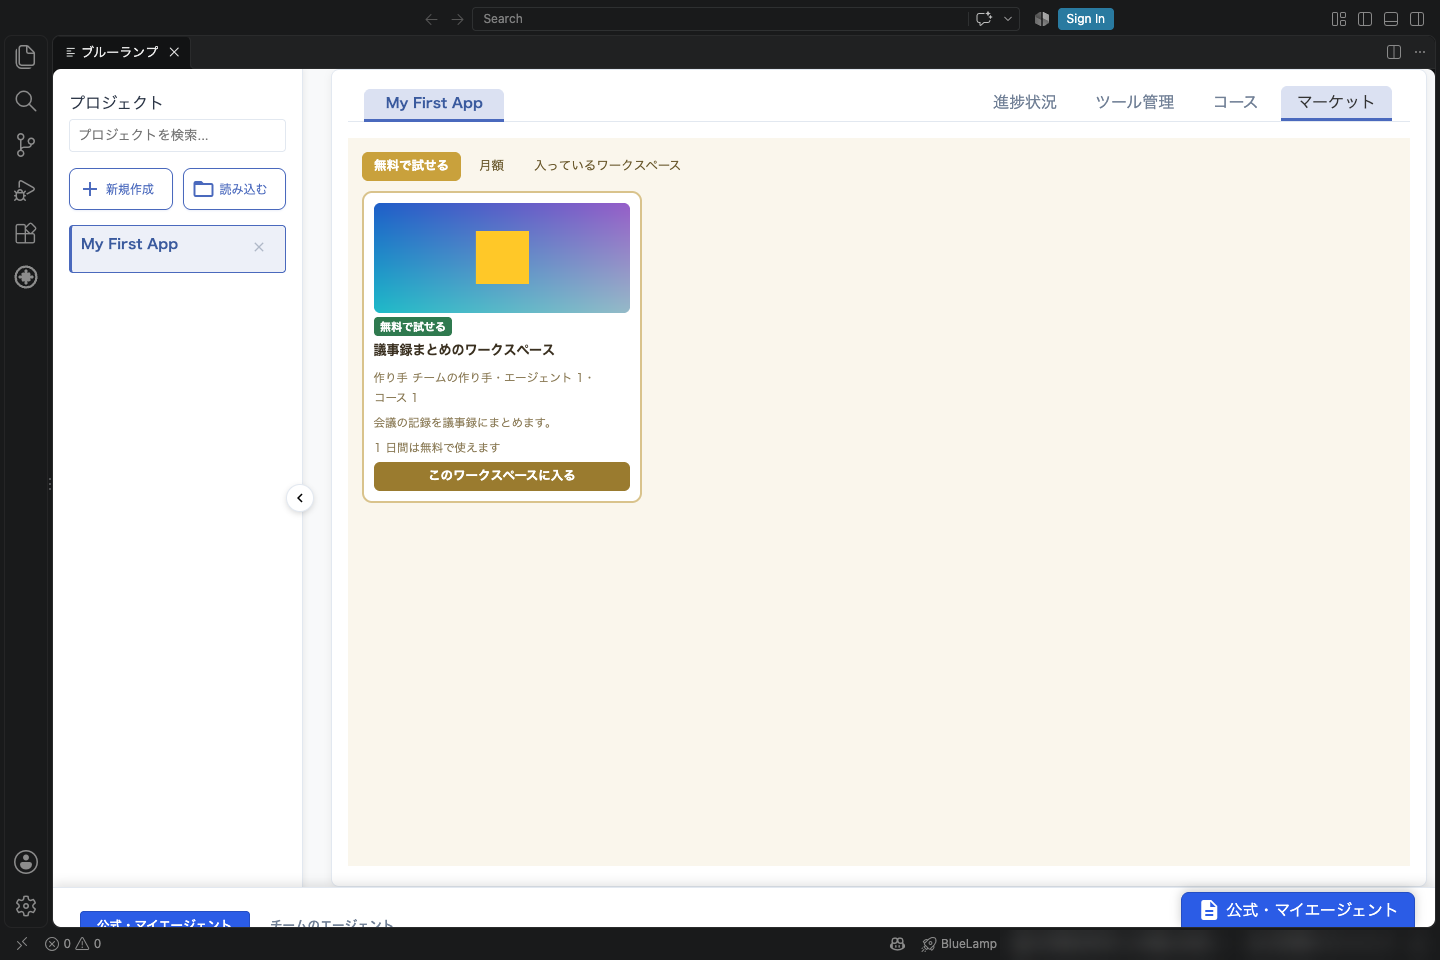Close the ブルーランプ editor tab

pos(174,52)
